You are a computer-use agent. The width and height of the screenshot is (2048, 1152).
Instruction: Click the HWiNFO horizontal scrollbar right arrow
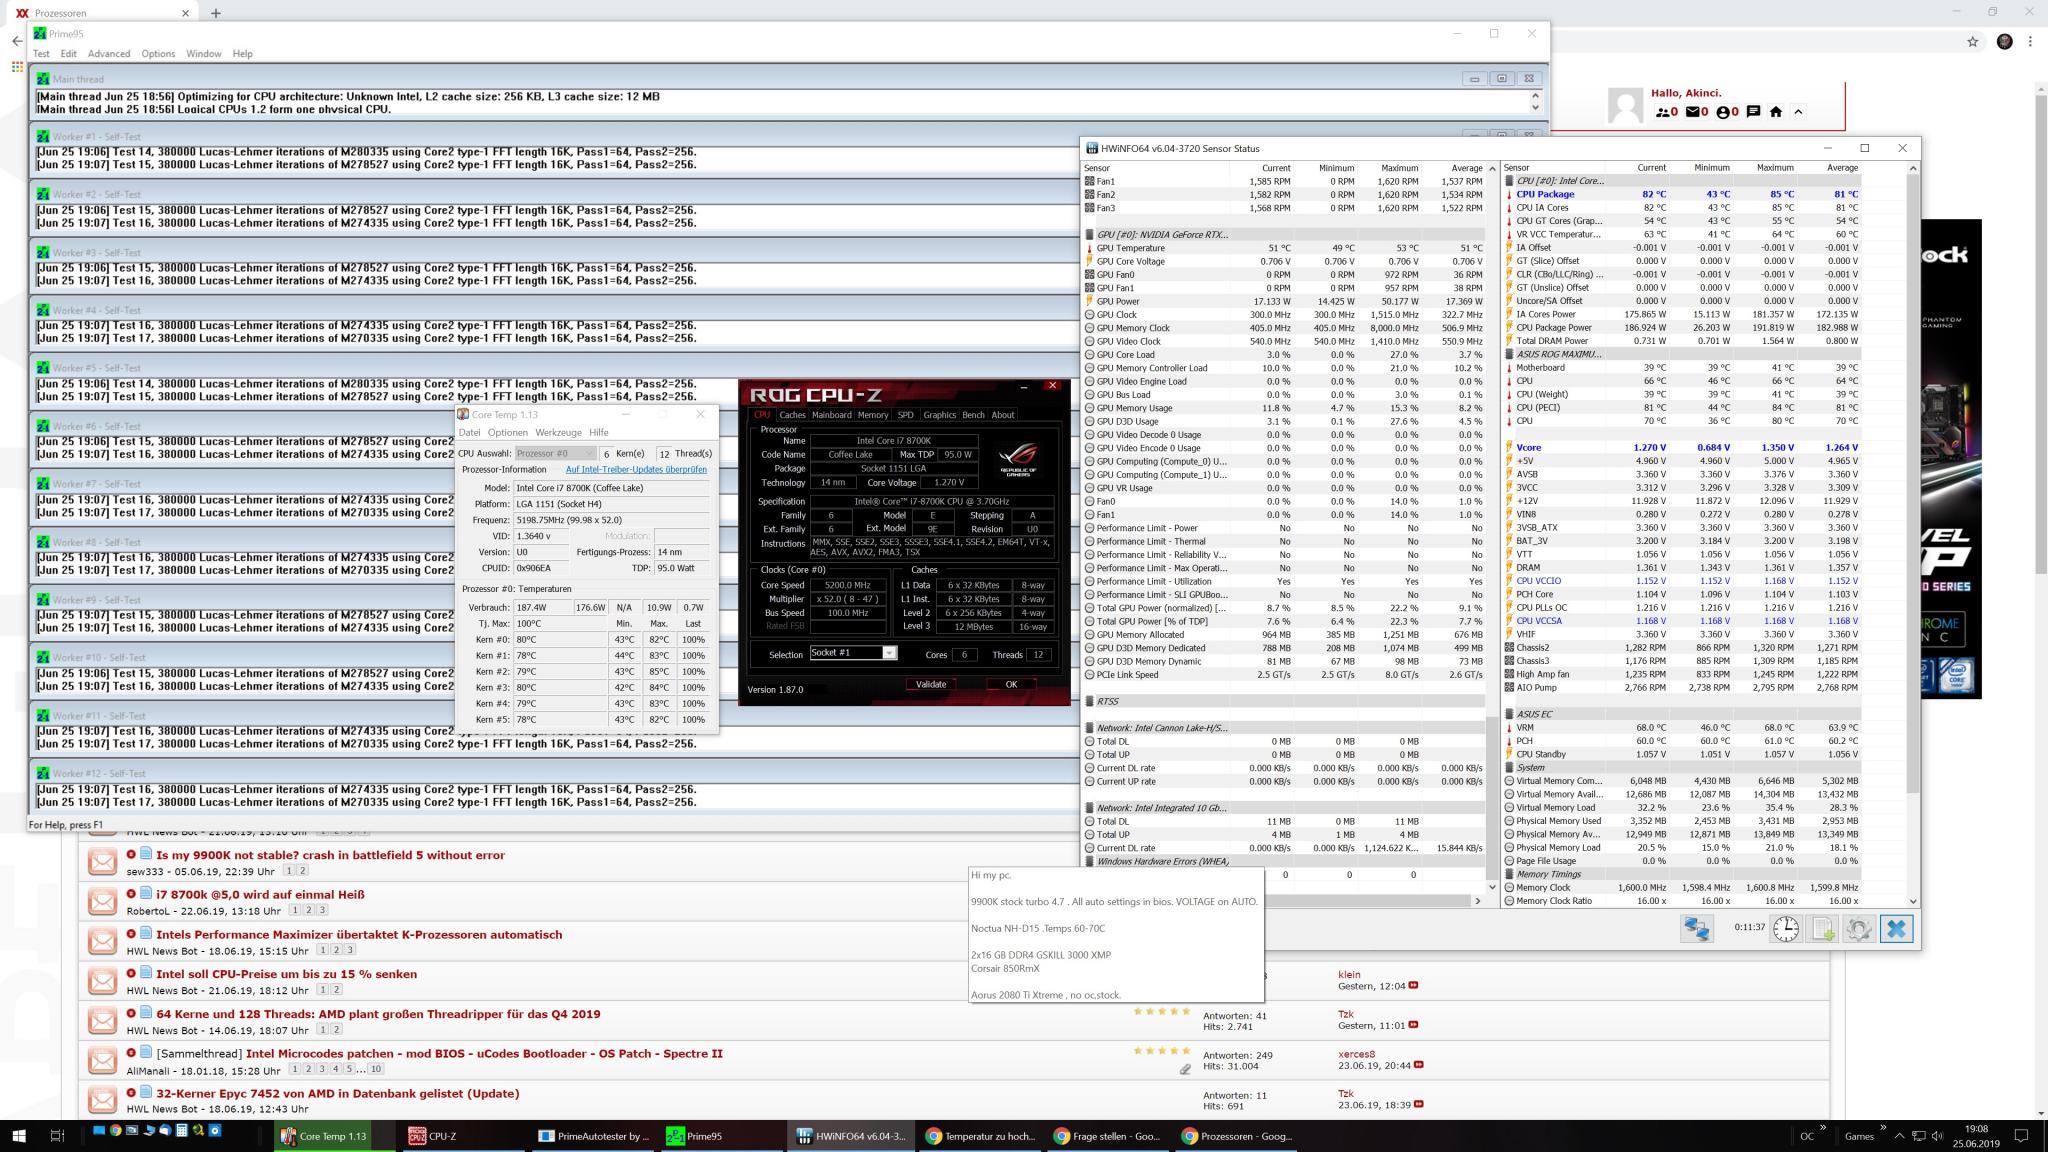point(1478,901)
